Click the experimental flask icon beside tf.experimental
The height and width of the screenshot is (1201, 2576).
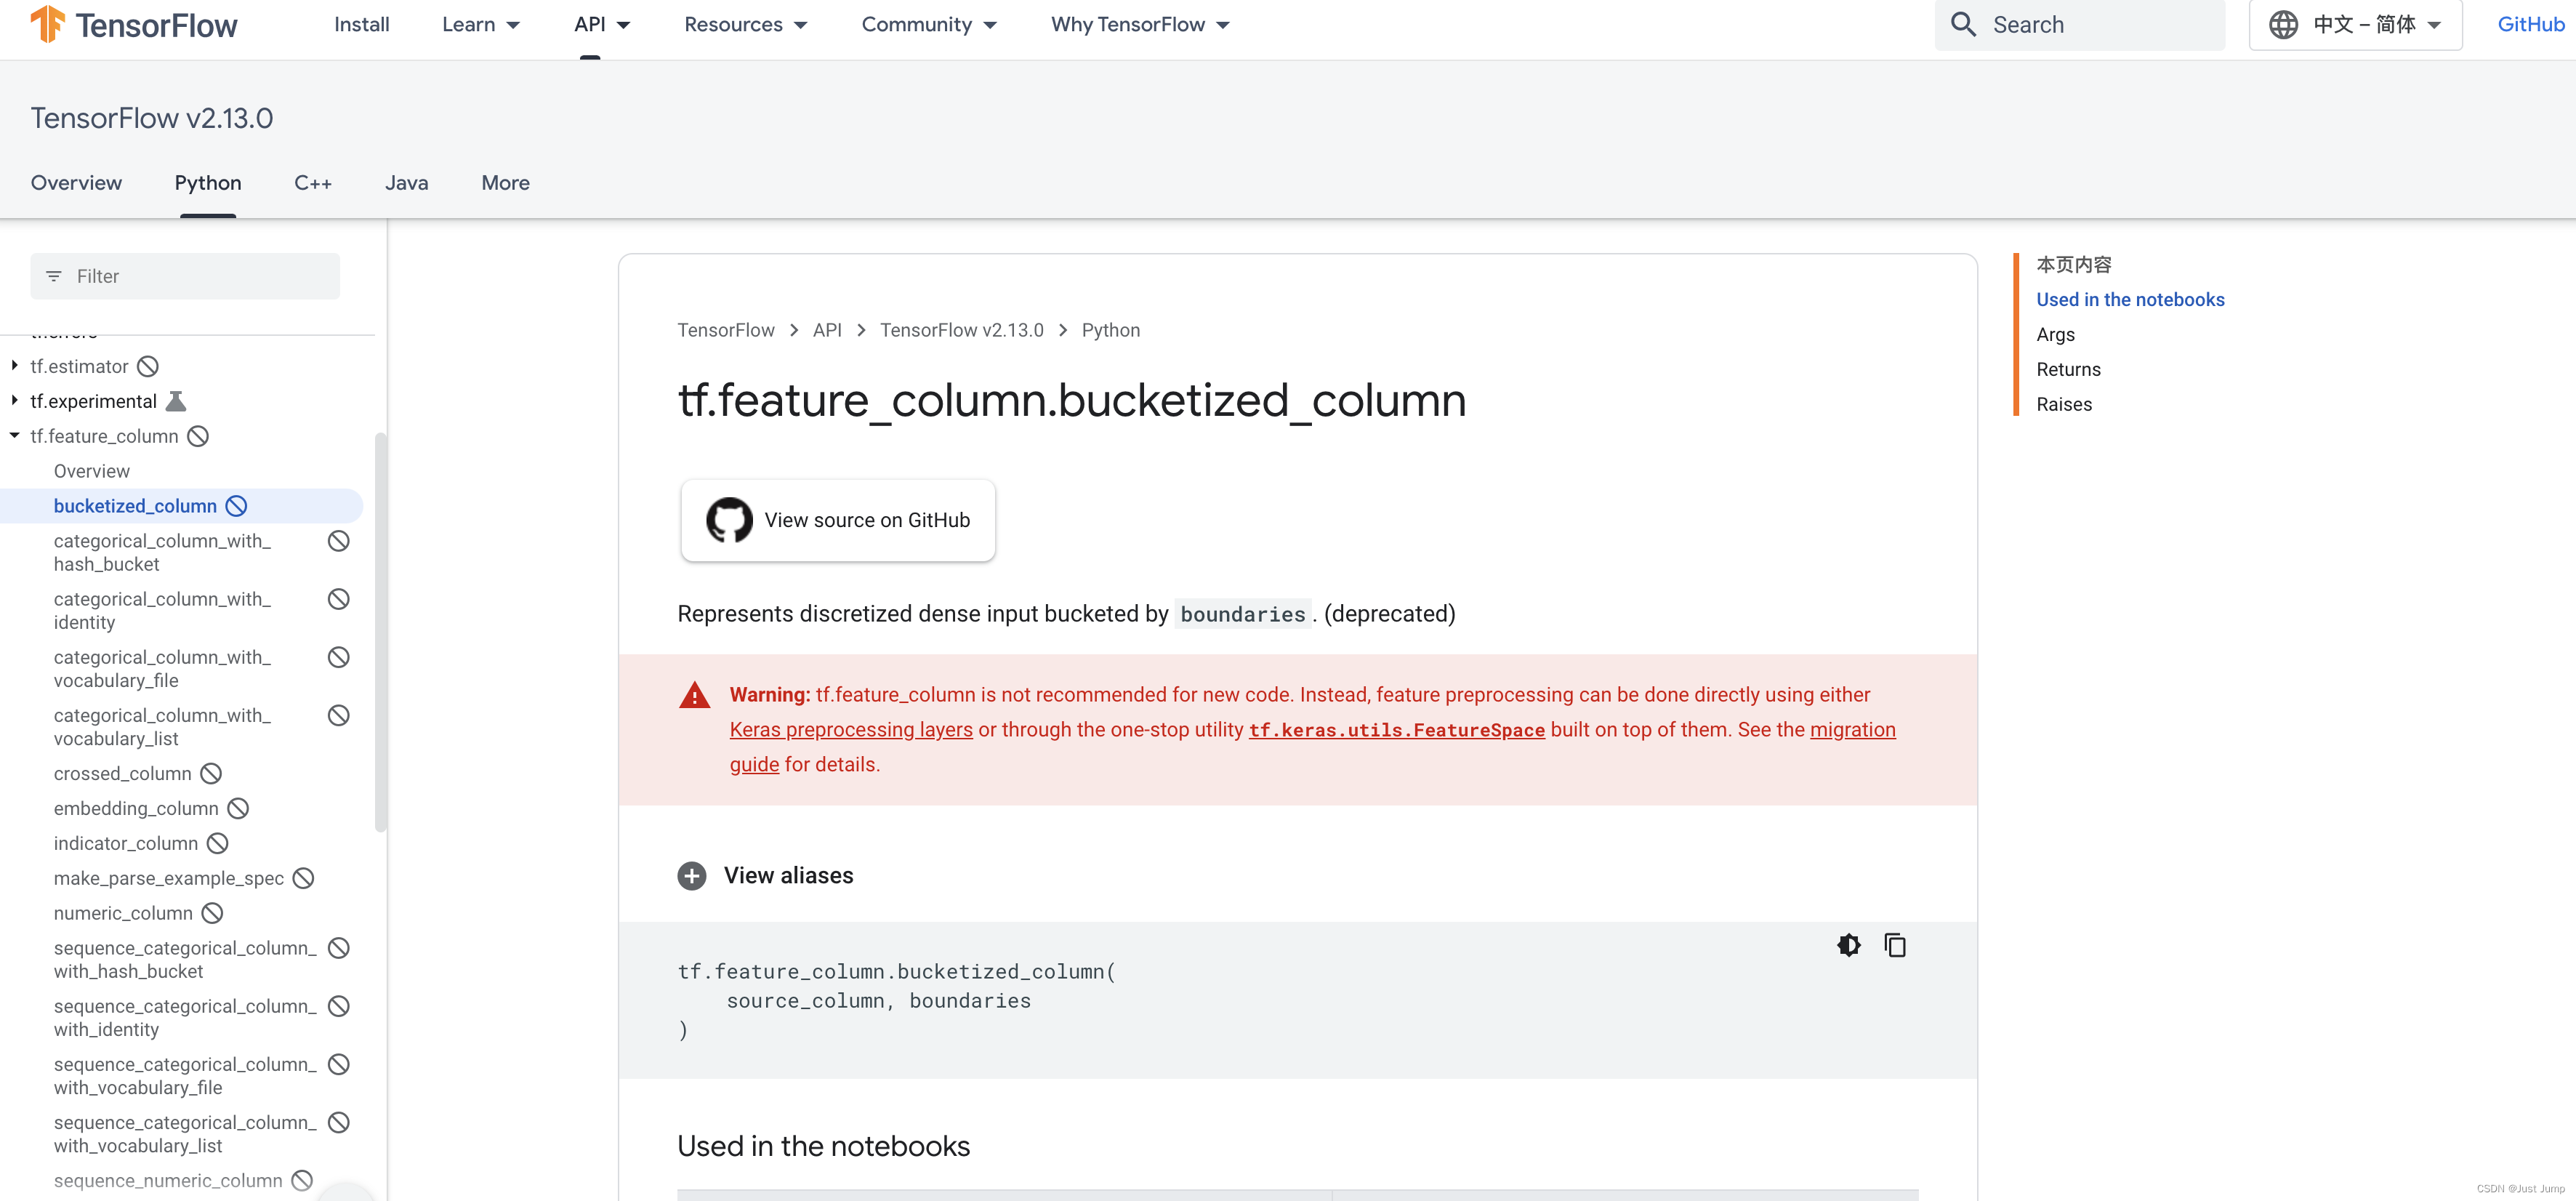tap(177, 400)
